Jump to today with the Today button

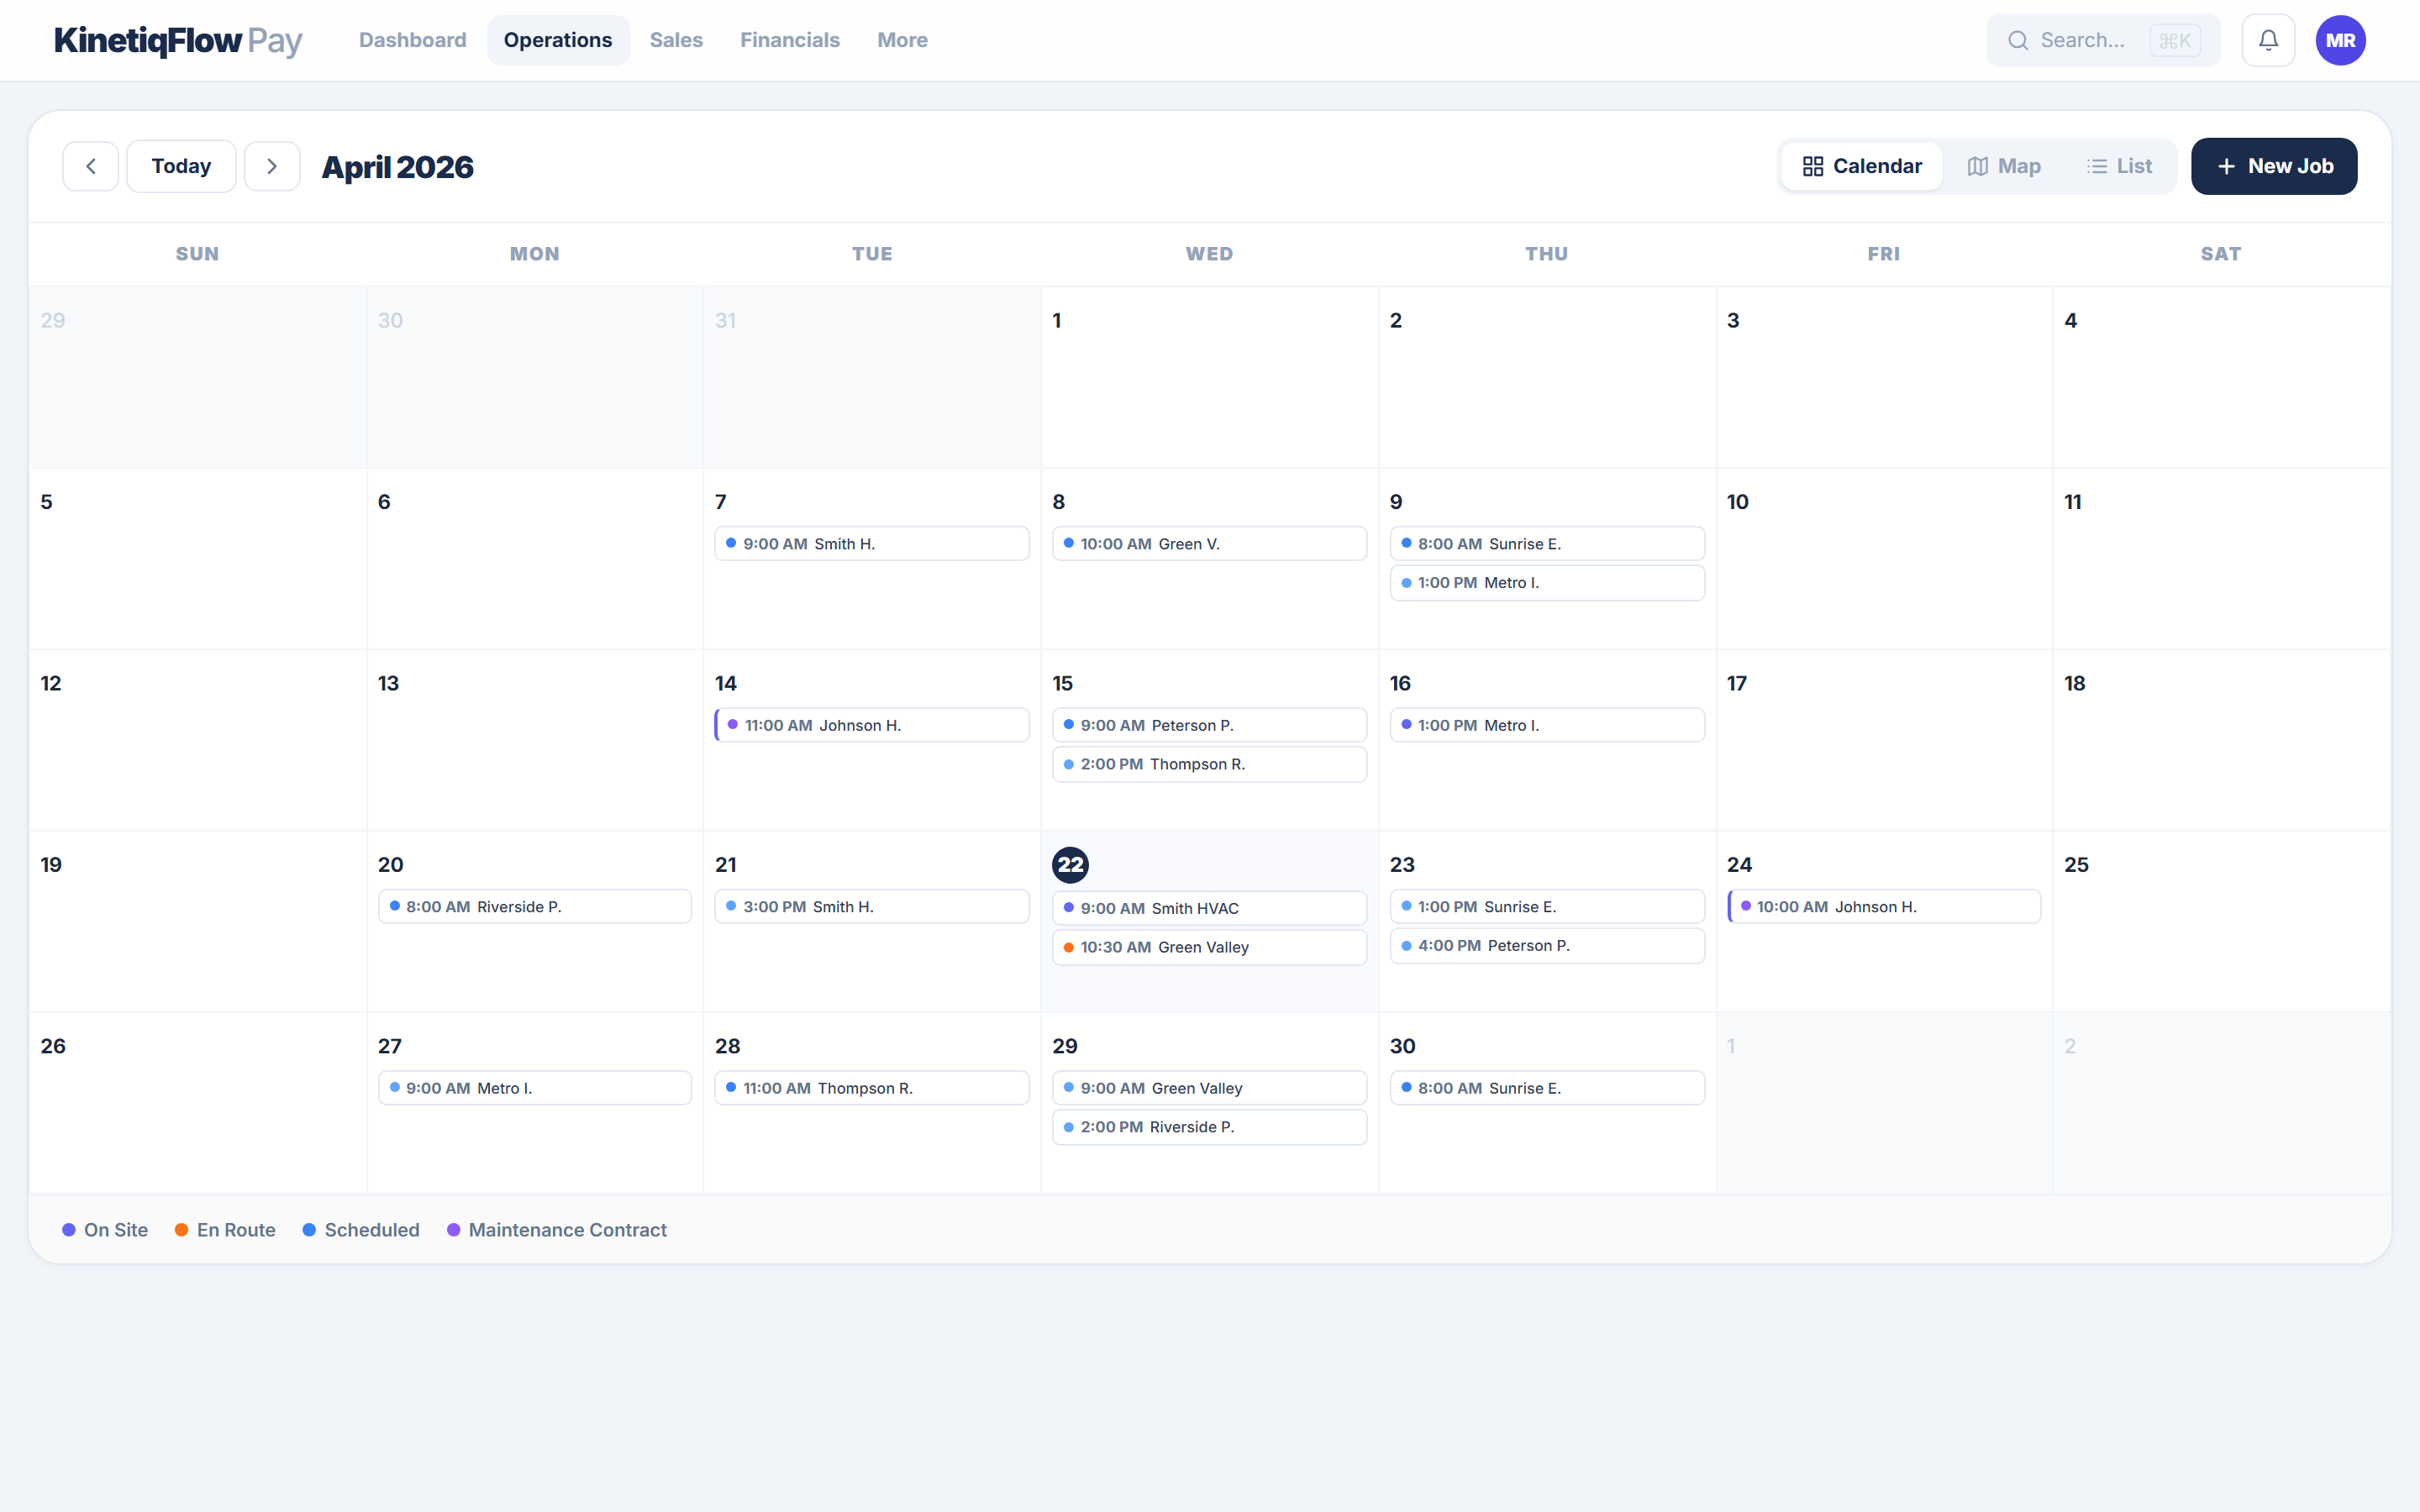coord(180,165)
